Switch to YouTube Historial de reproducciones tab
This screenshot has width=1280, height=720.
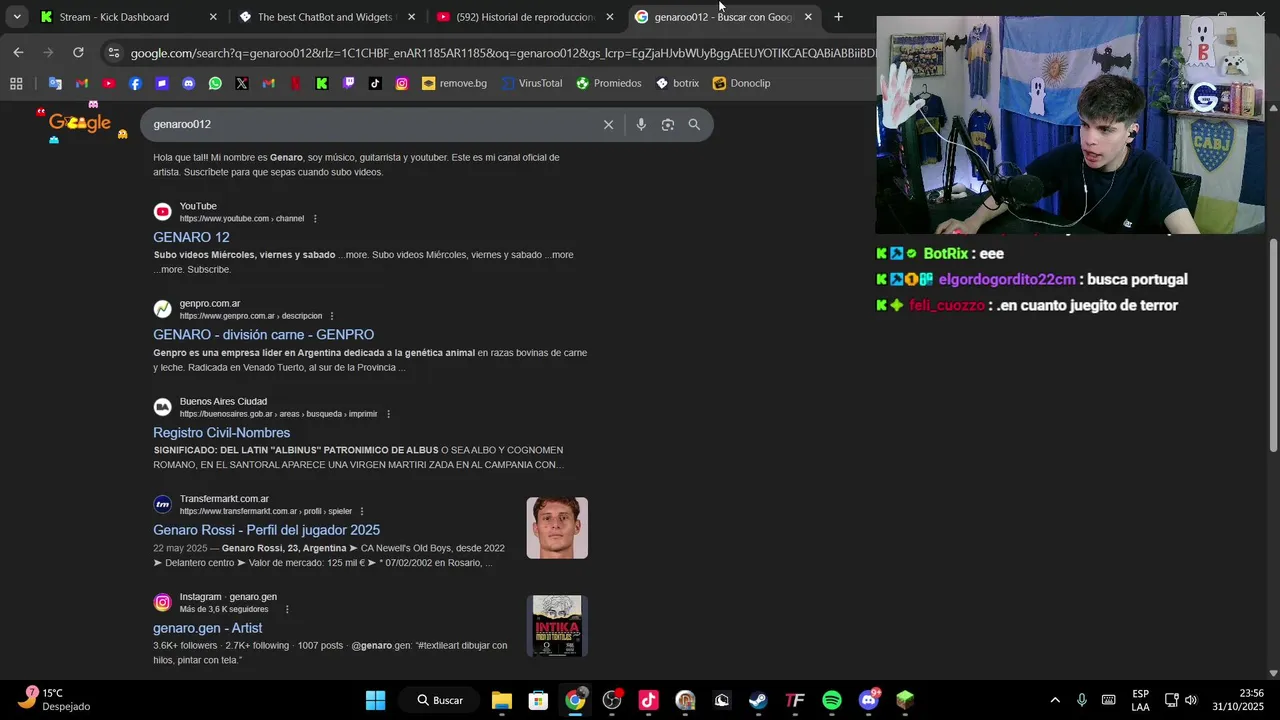526,17
